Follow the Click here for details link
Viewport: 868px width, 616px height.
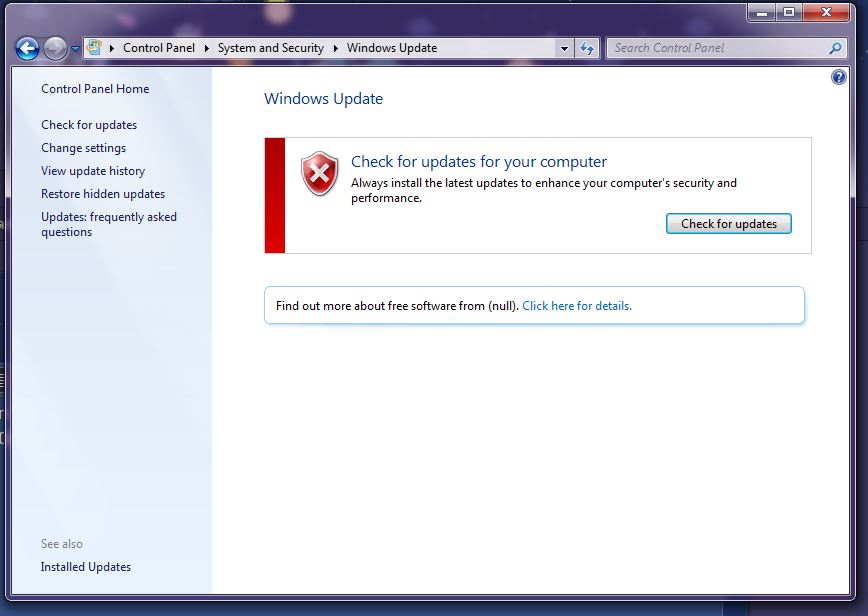click(577, 306)
